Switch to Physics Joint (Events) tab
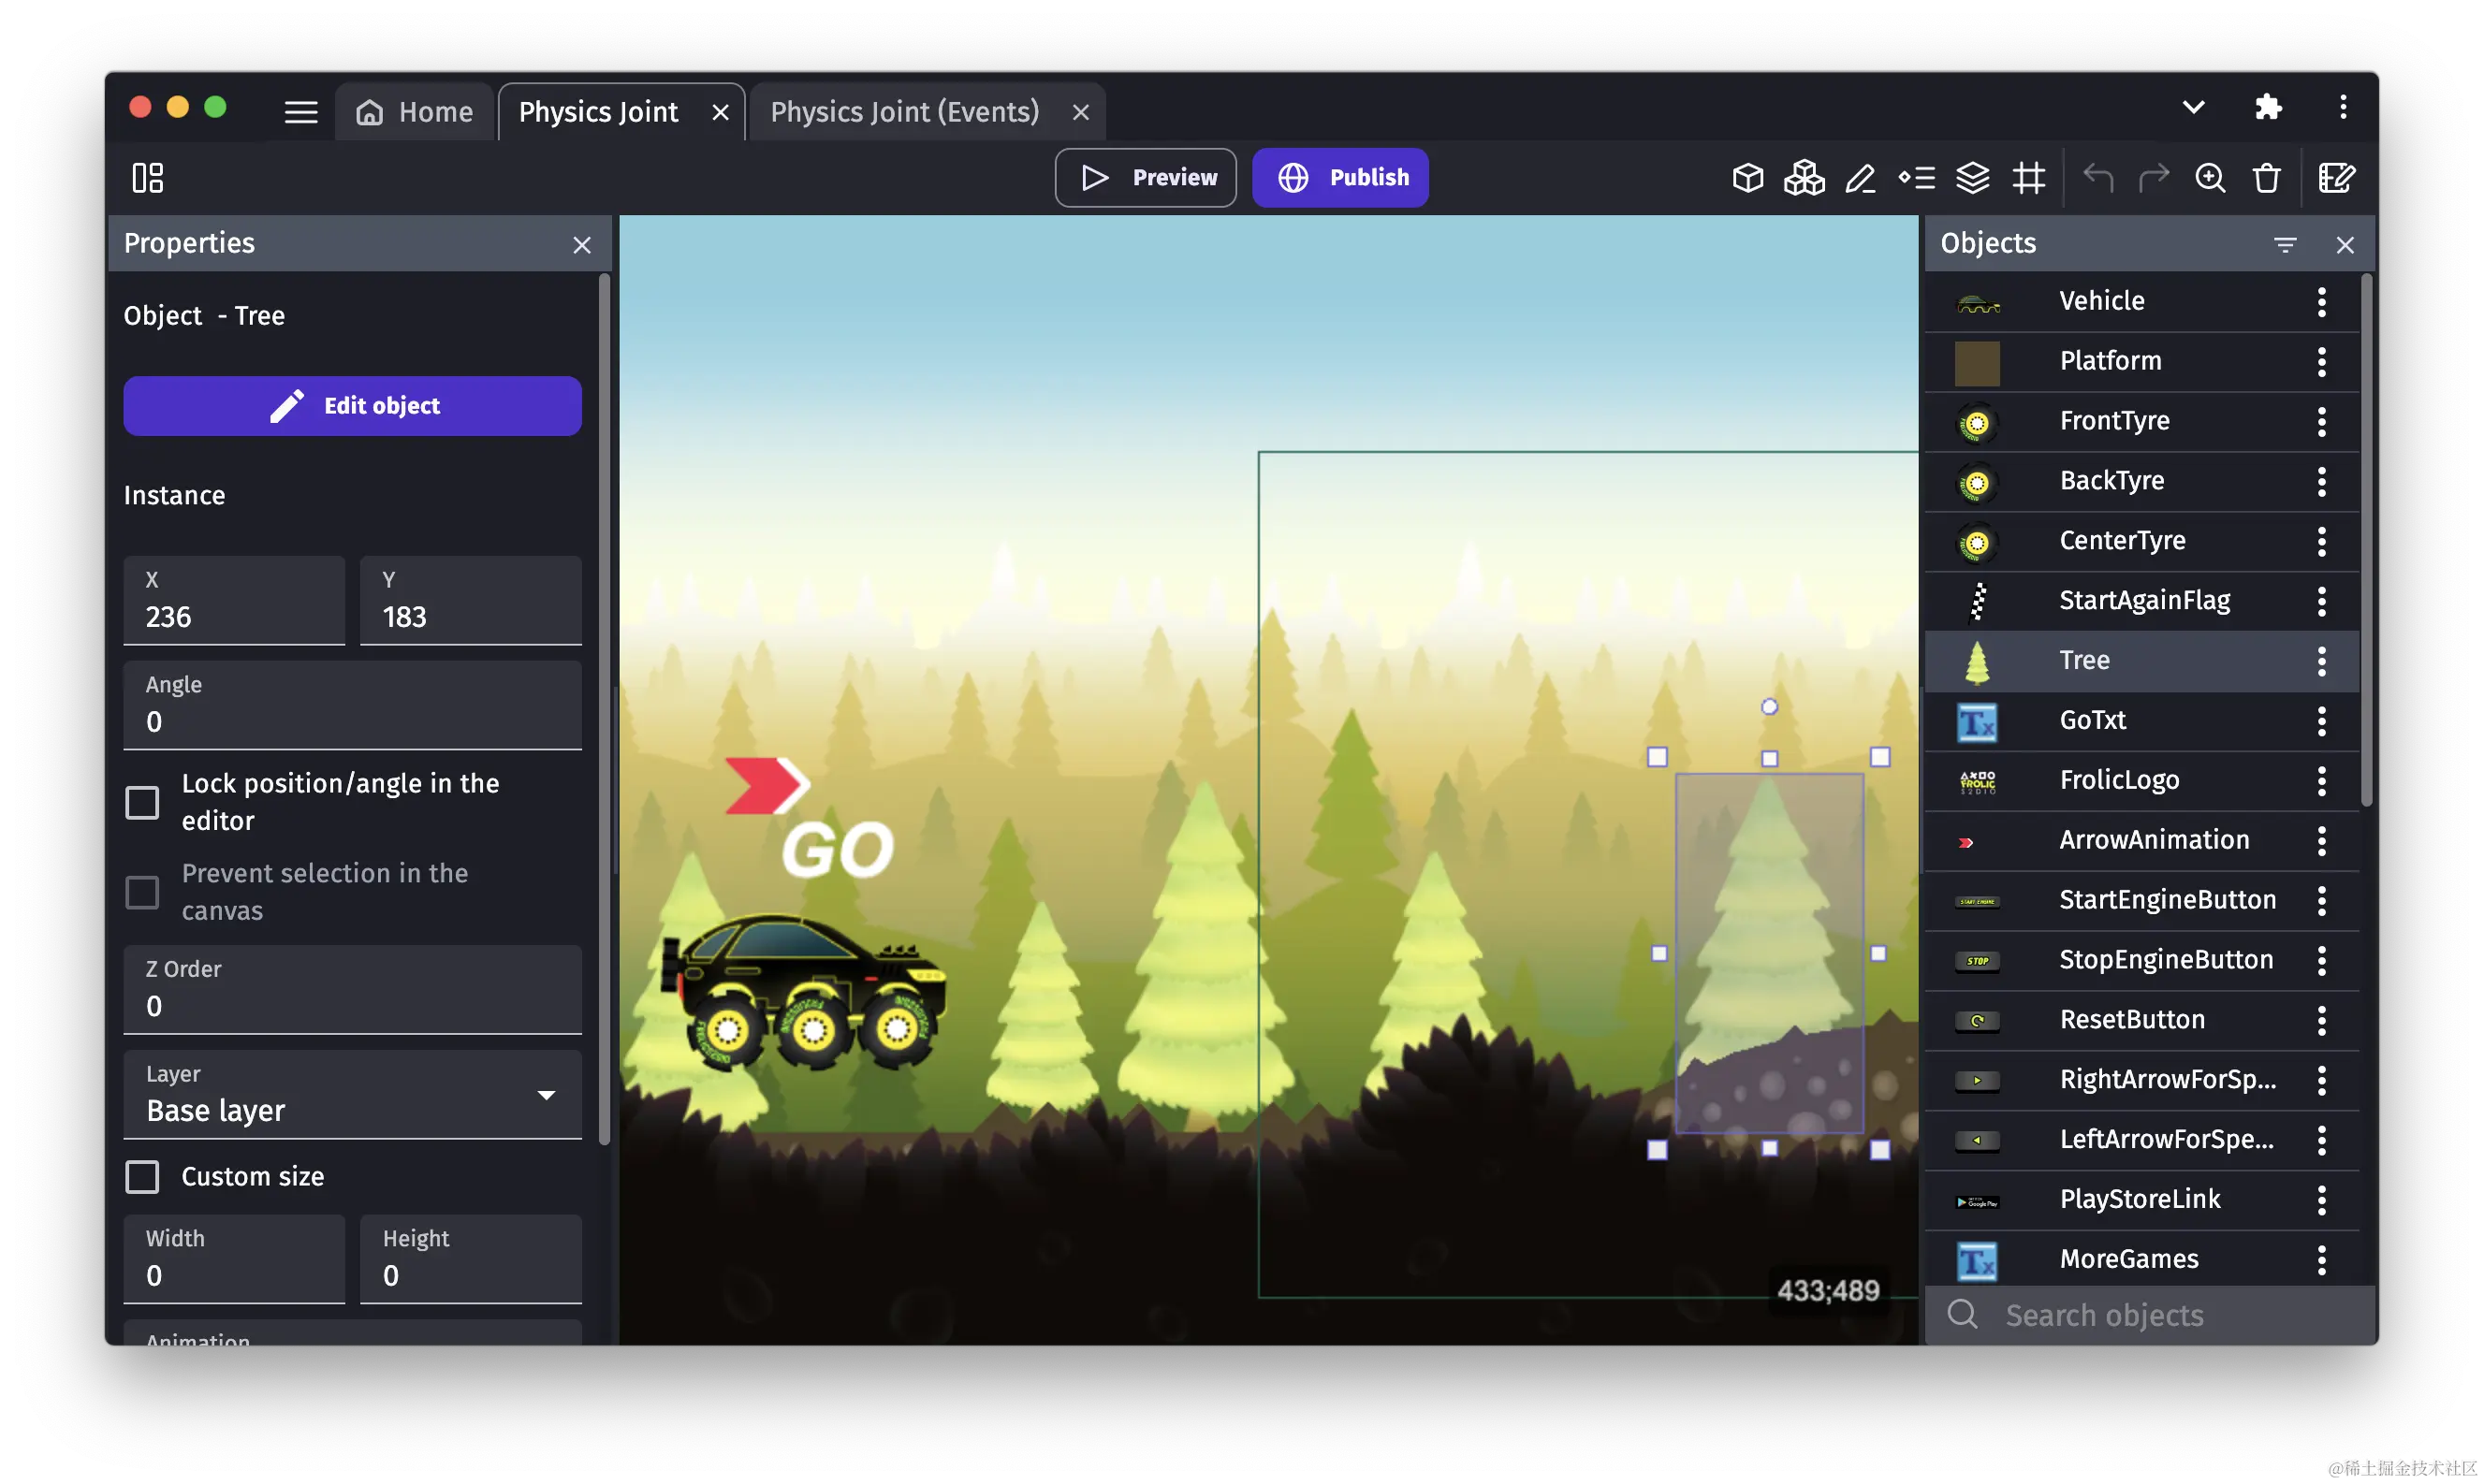This screenshot has width=2484, height=1484. click(x=904, y=112)
